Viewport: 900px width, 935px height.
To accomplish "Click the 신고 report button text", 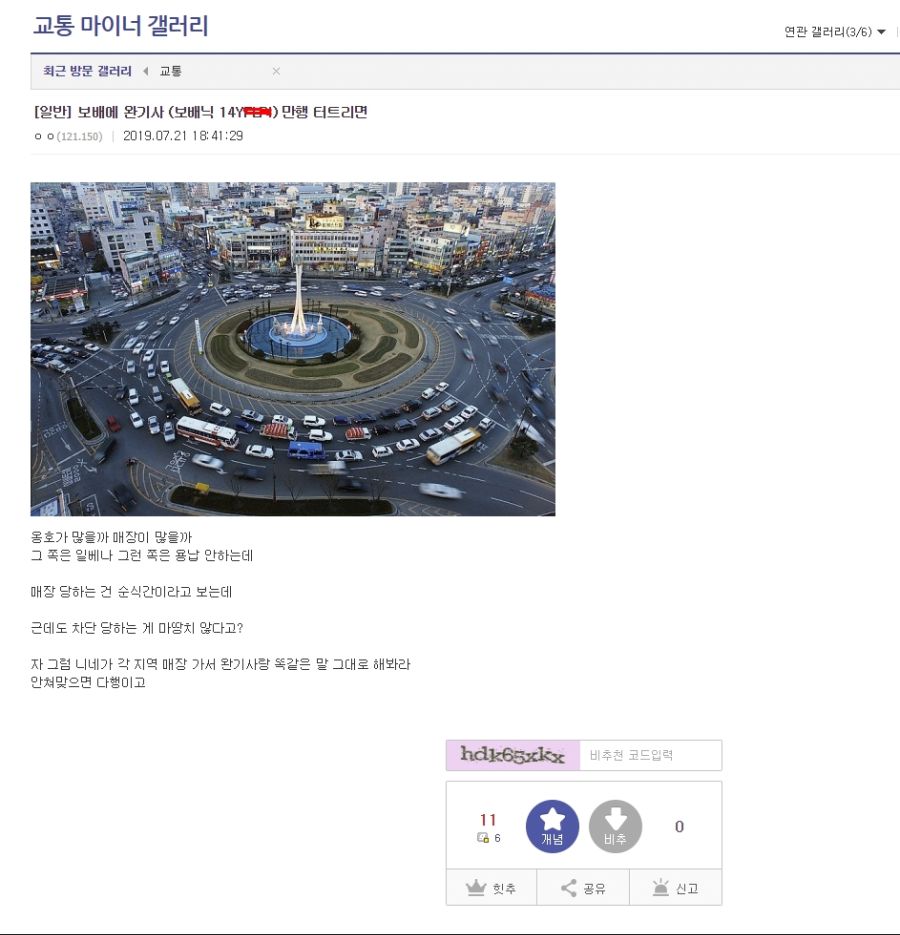I will click(686, 888).
